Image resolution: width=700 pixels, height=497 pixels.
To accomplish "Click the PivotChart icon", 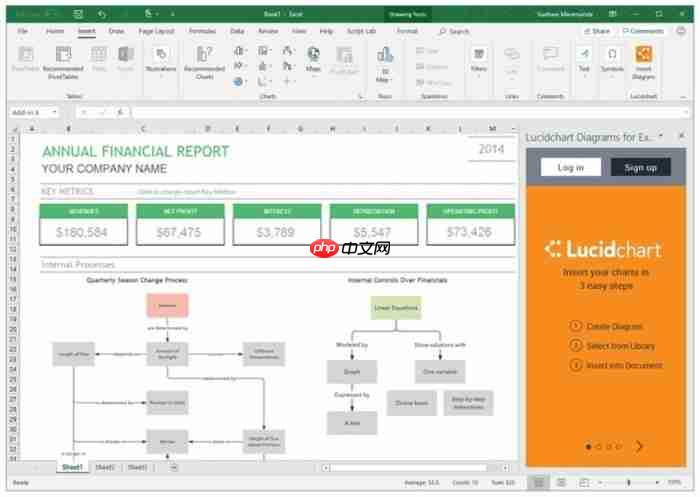I will [344, 59].
